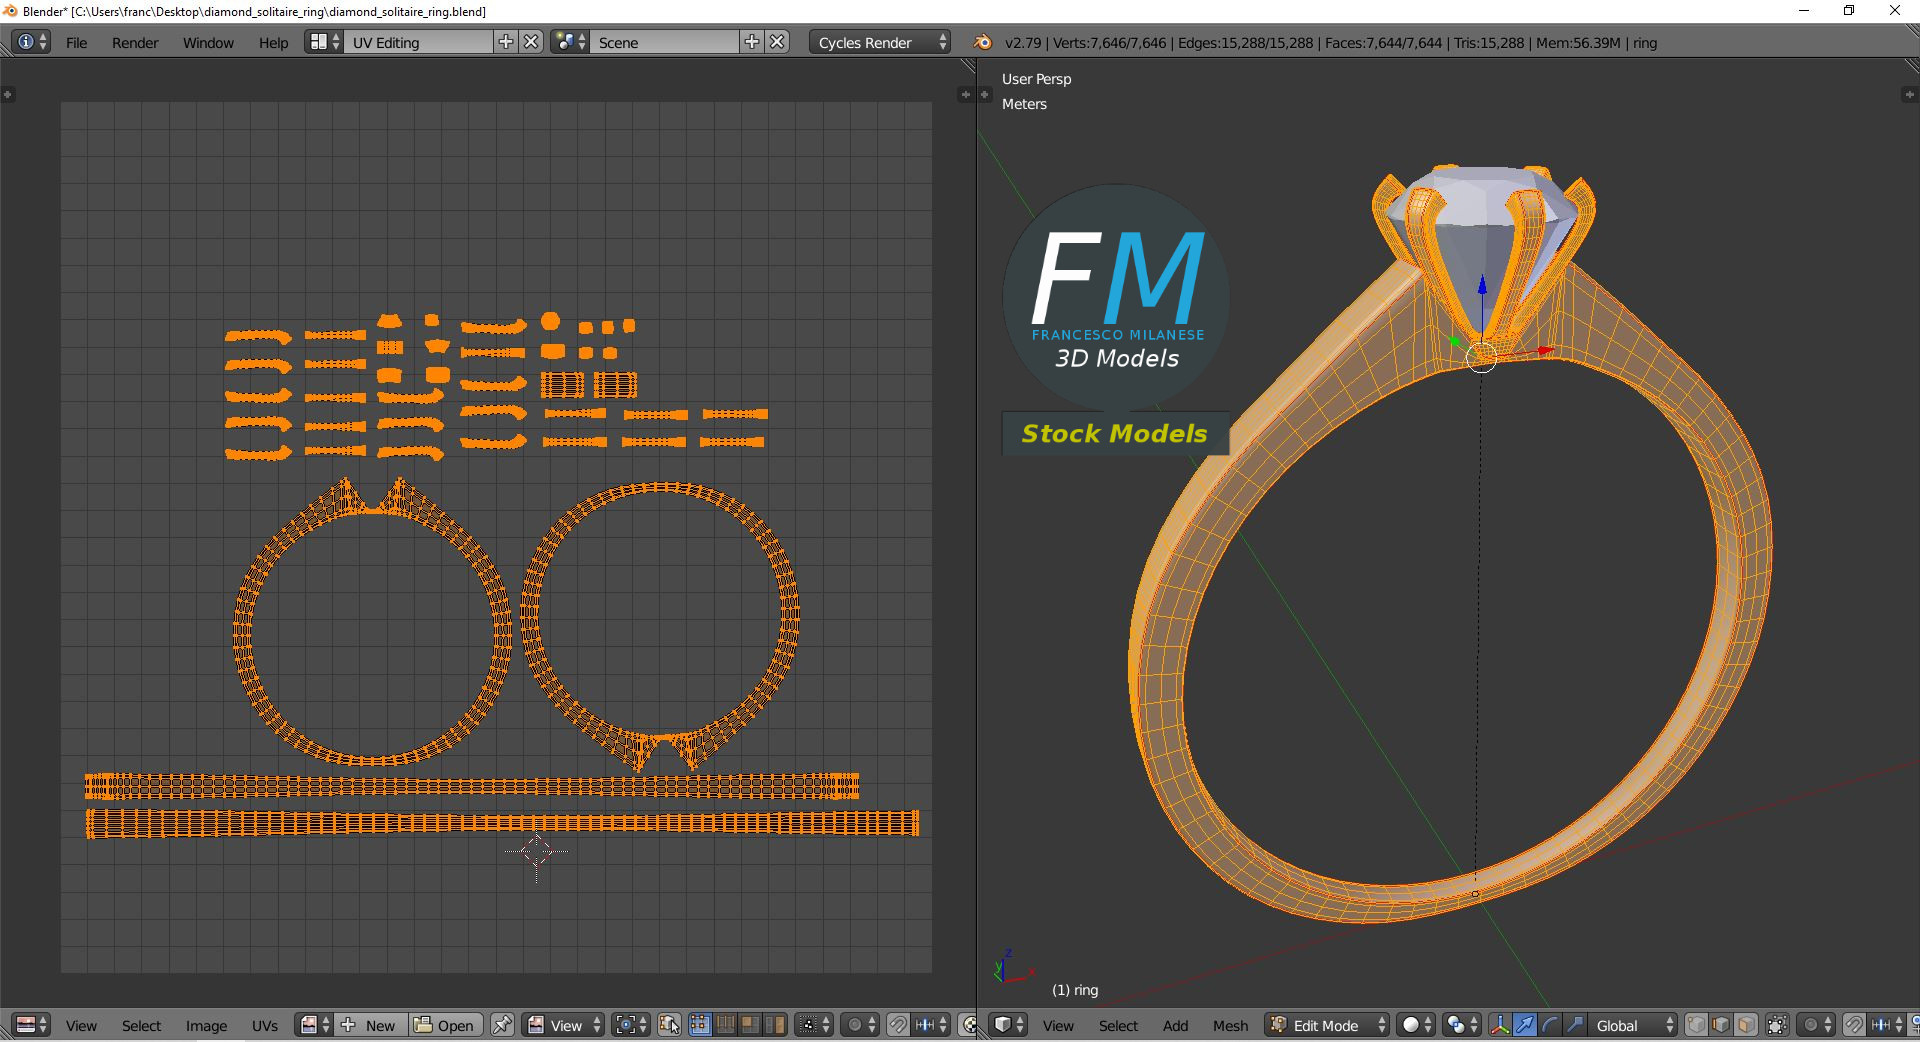The height and width of the screenshot is (1042, 1920).
Task: Pin the image in the UV editor header
Action: point(502,1025)
